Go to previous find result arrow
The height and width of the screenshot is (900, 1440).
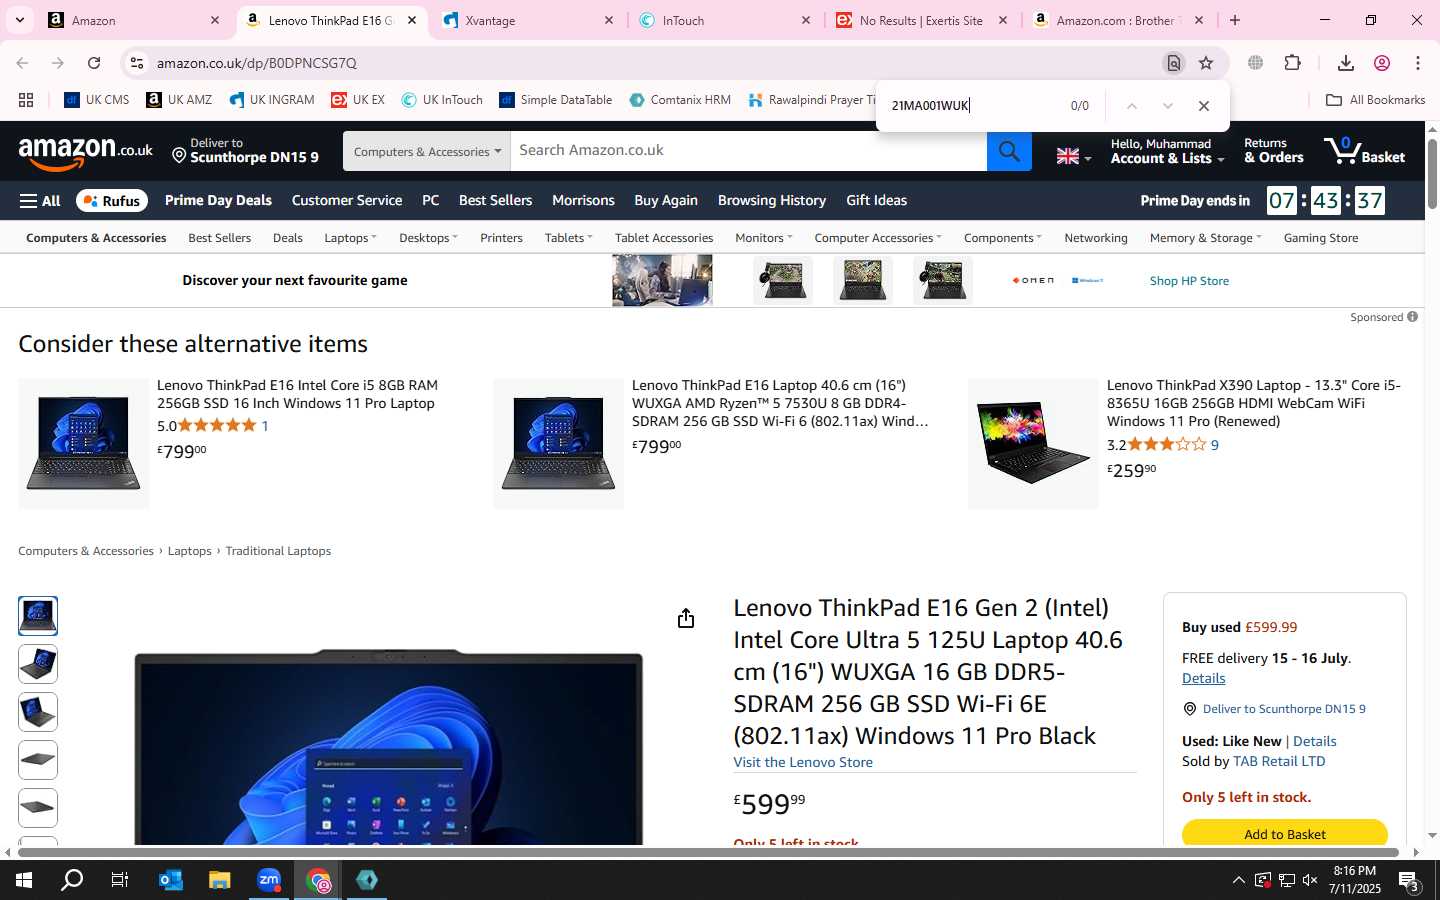pyautogui.click(x=1131, y=106)
